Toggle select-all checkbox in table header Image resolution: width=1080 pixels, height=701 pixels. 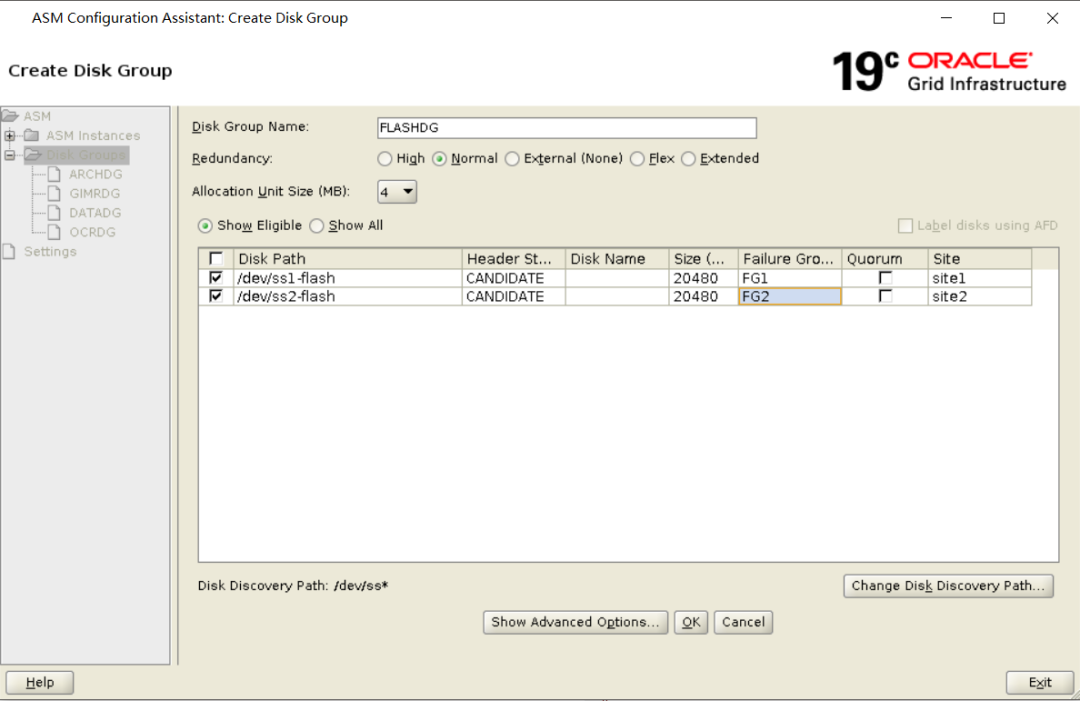click(216, 259)
